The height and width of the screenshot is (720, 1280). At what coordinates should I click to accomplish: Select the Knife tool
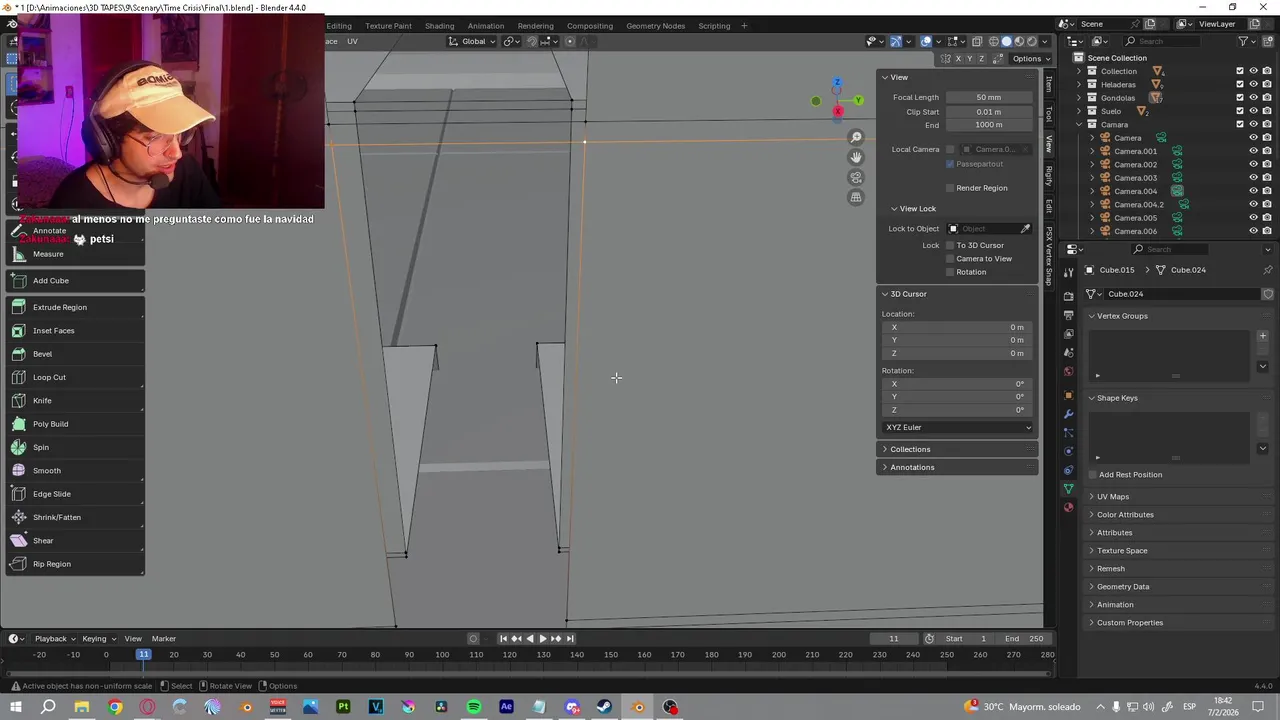(x=75, y=400)
